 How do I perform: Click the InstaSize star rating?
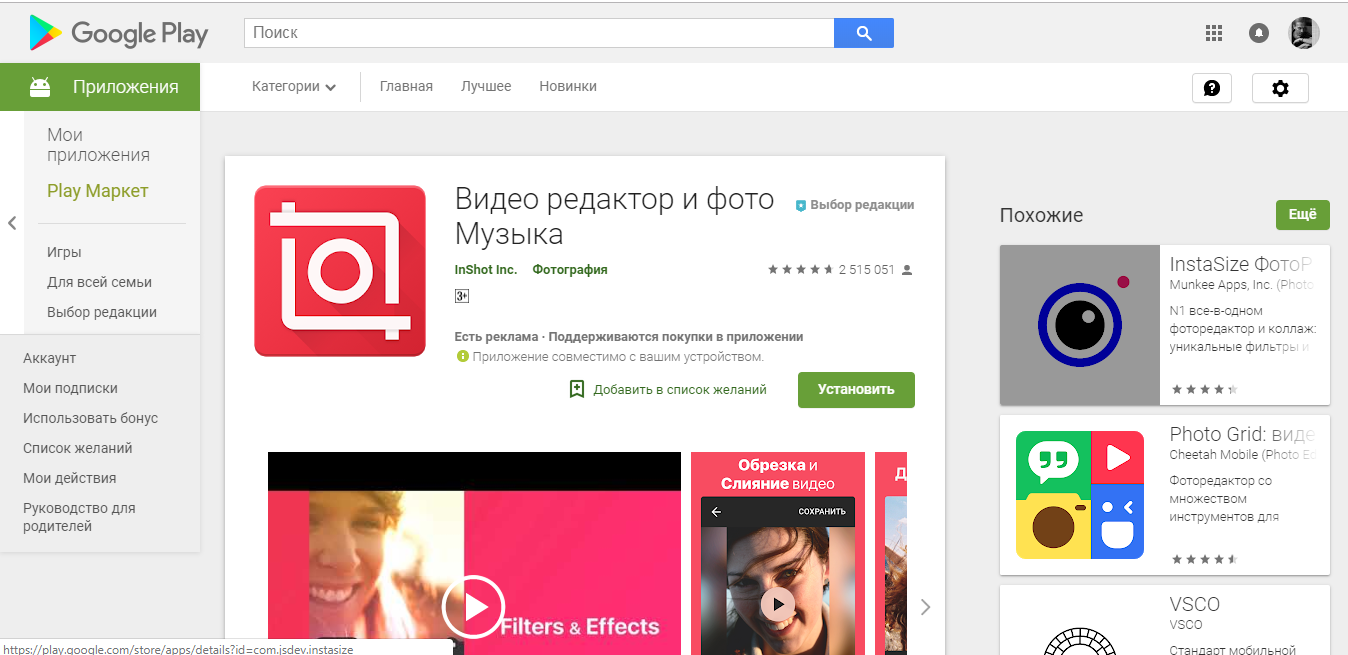coord(1204,389)
